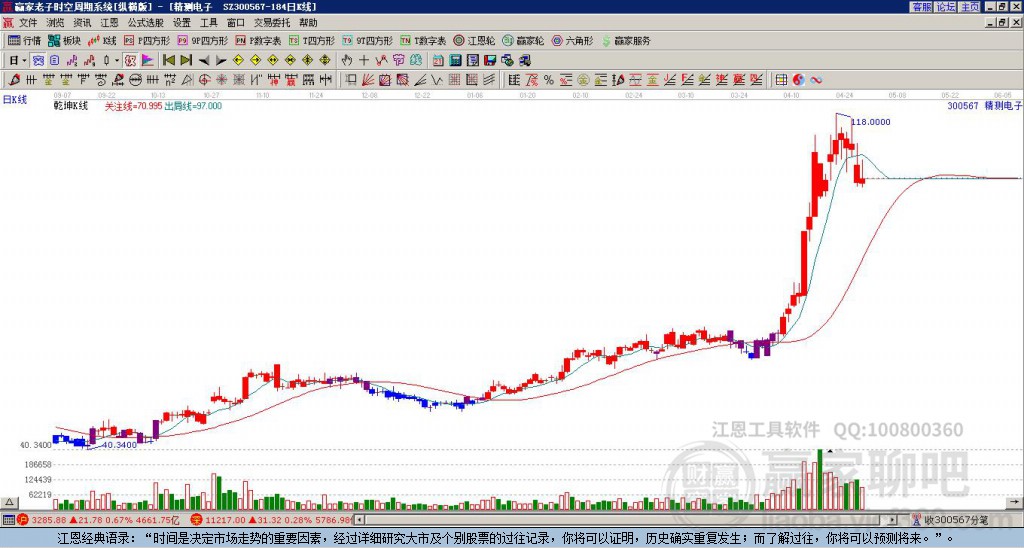Click the right arrow at volume panel edge
The height and width of the screenshot is (548, 1024).
tap(1014, 502)
